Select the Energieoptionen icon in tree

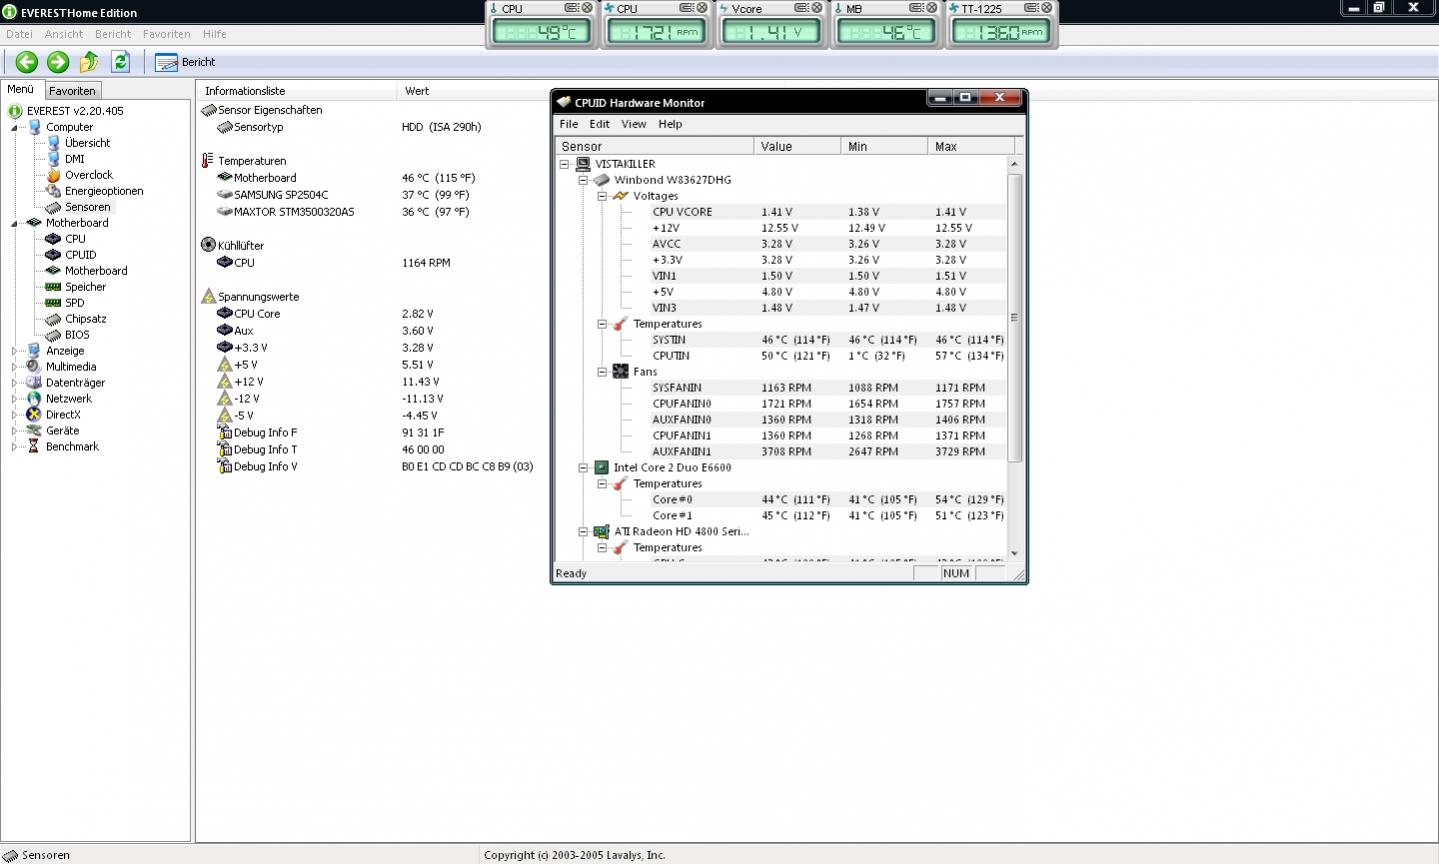(54, 191)
